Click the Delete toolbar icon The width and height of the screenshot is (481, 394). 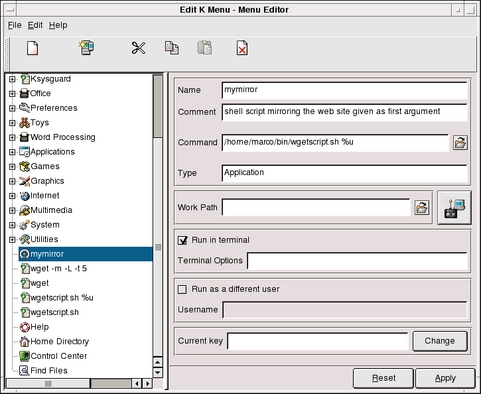242,48
